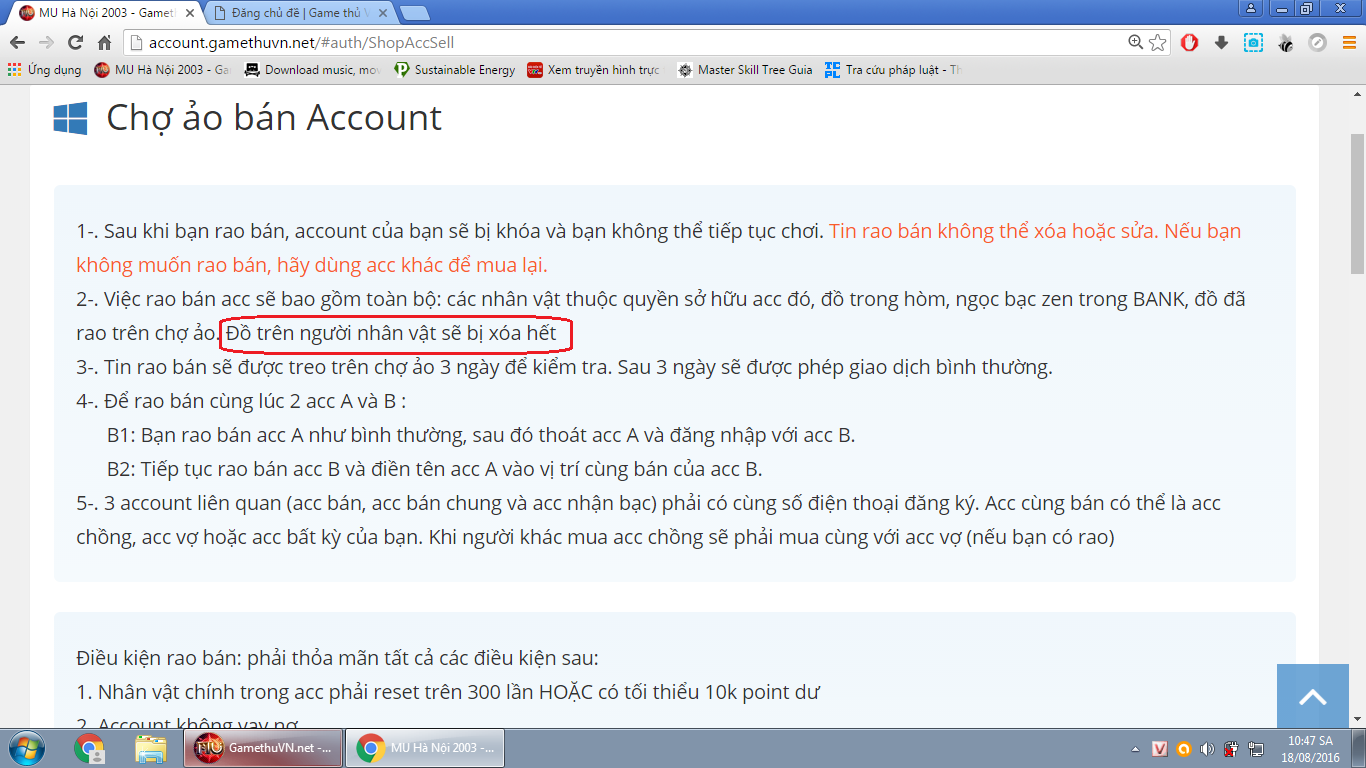This screenshot has width=1366, height=768.
Task: Click the browser back arrow
Action: (17, 43)
